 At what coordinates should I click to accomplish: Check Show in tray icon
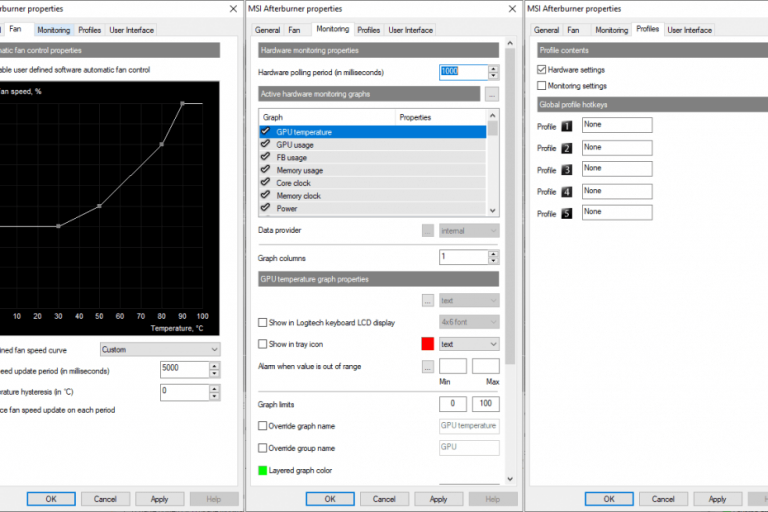pyautogui.click(x=263, y=344)
